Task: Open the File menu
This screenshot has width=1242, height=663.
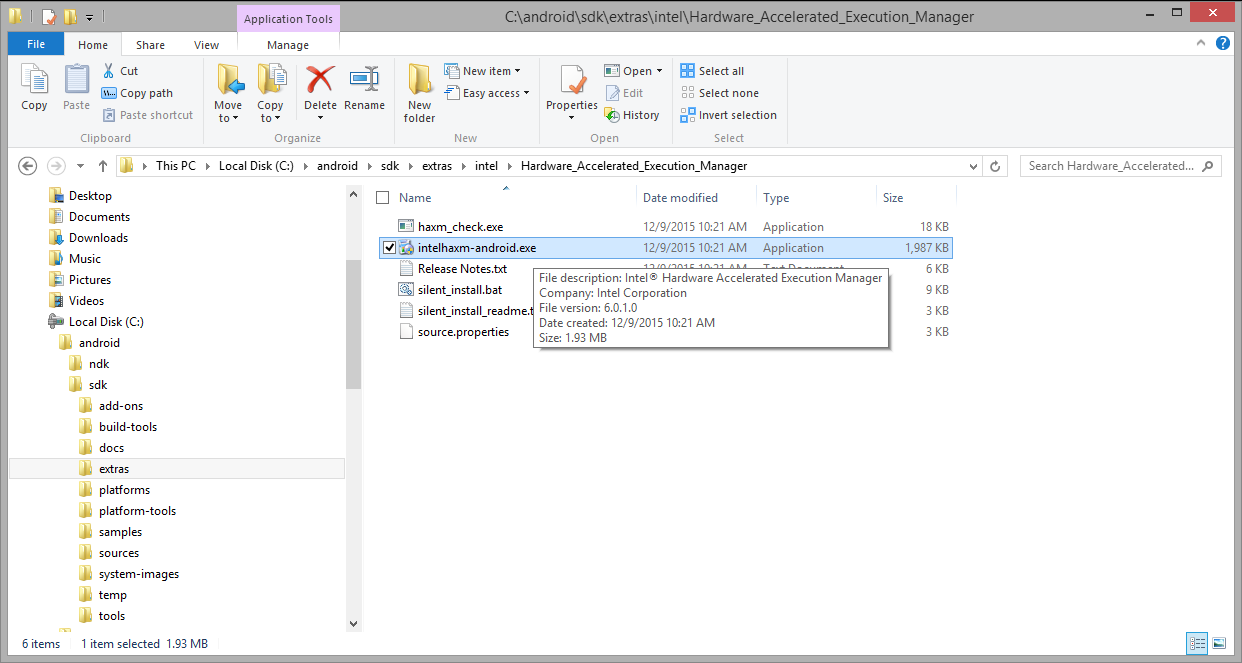Action: [x=36, y=45]
